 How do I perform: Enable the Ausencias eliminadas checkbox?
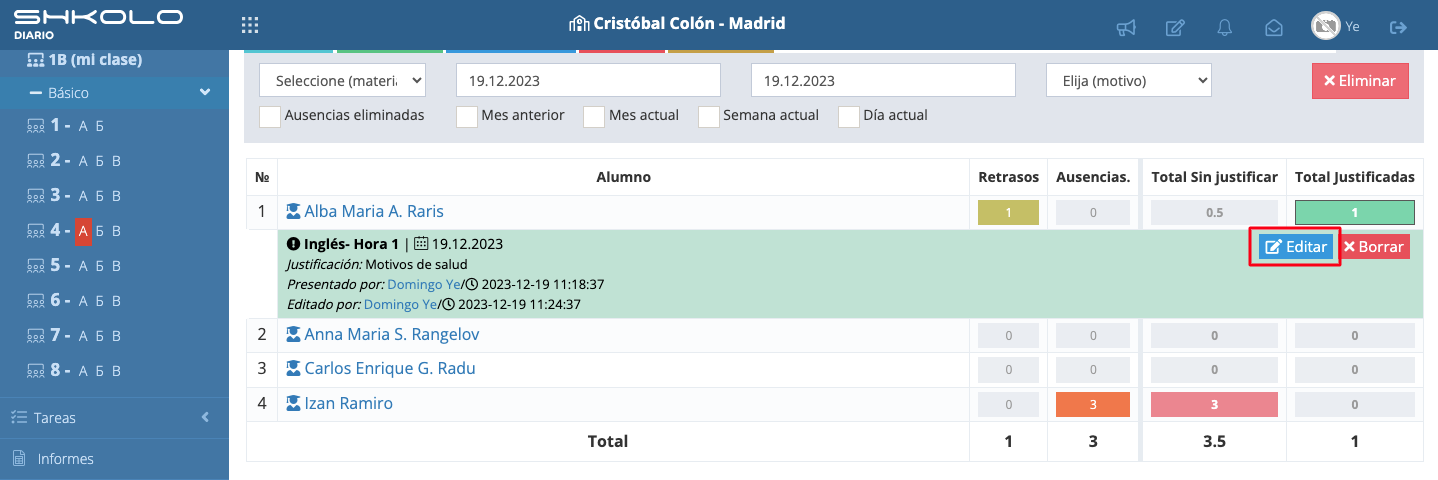pos(269,116)
